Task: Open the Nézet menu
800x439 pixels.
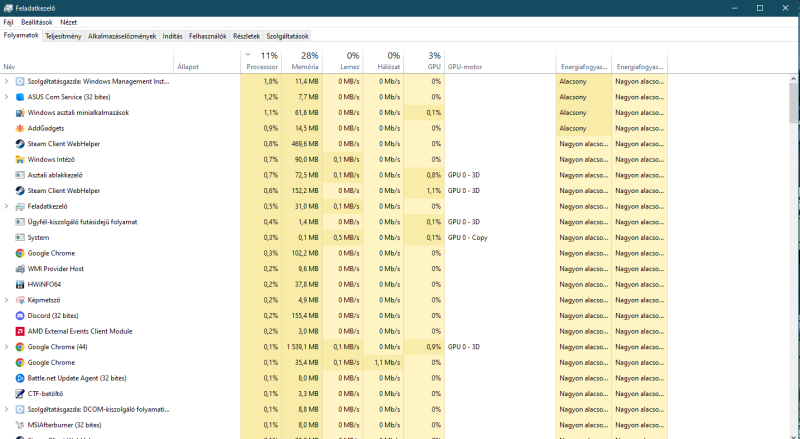Action: [x=68, y=22]
